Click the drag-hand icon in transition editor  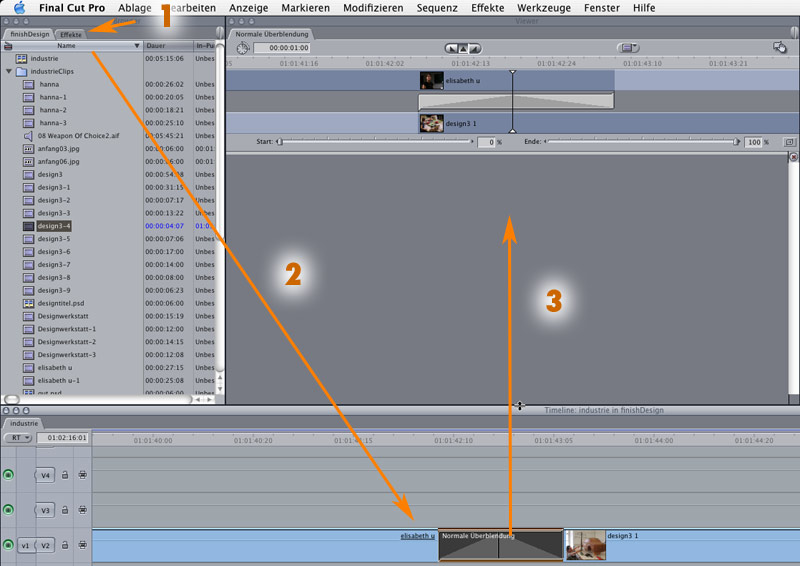pyautogui.click(x=779, y=47)
